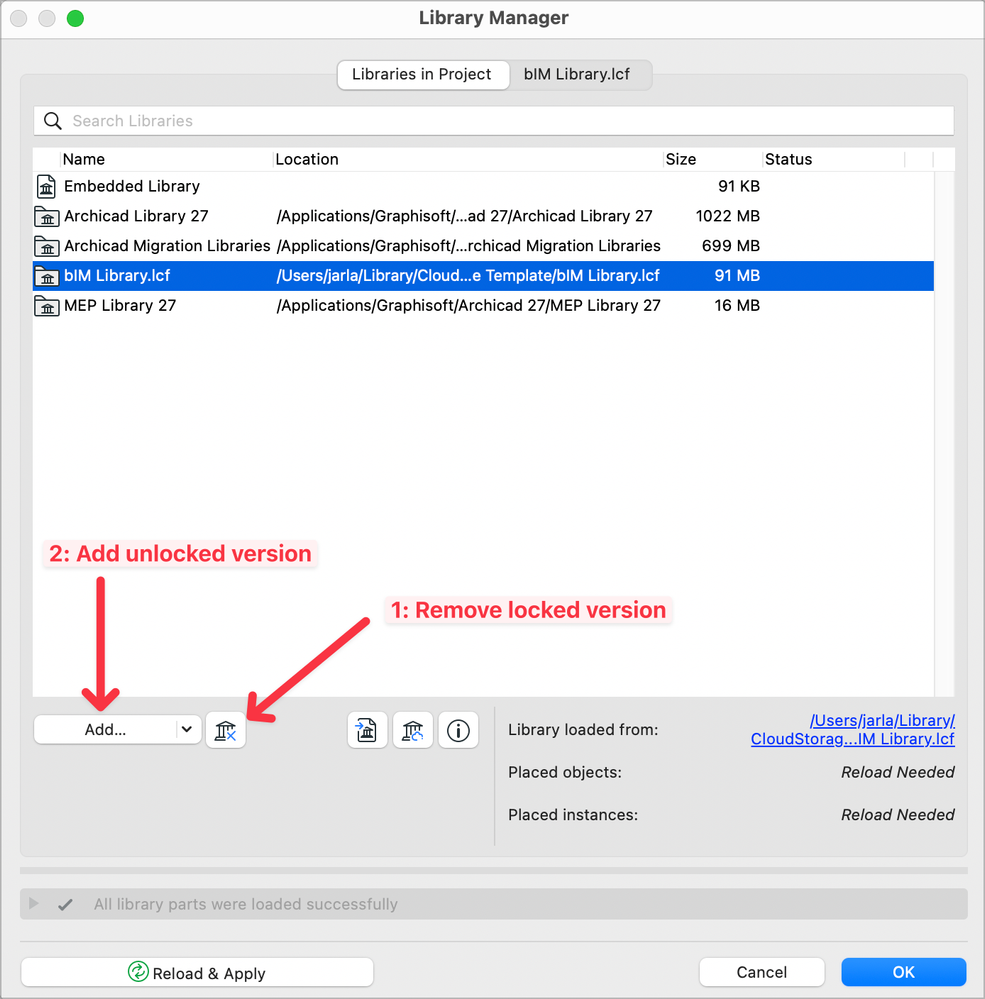Click the bIM Library.lcf row icon

(x=47, y=276)
